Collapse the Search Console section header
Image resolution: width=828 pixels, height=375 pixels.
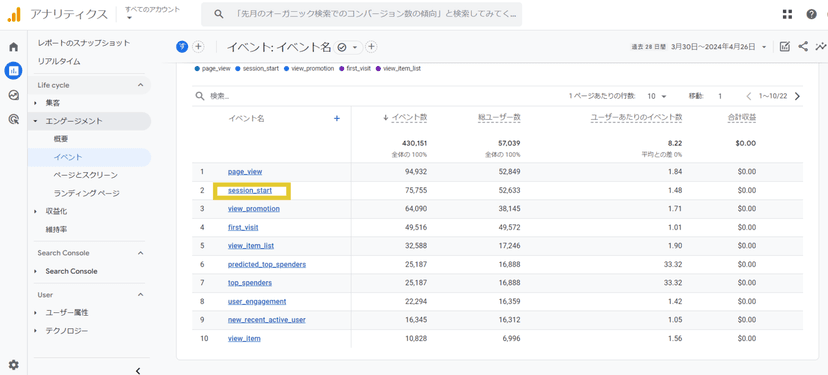tap(140, 253)
